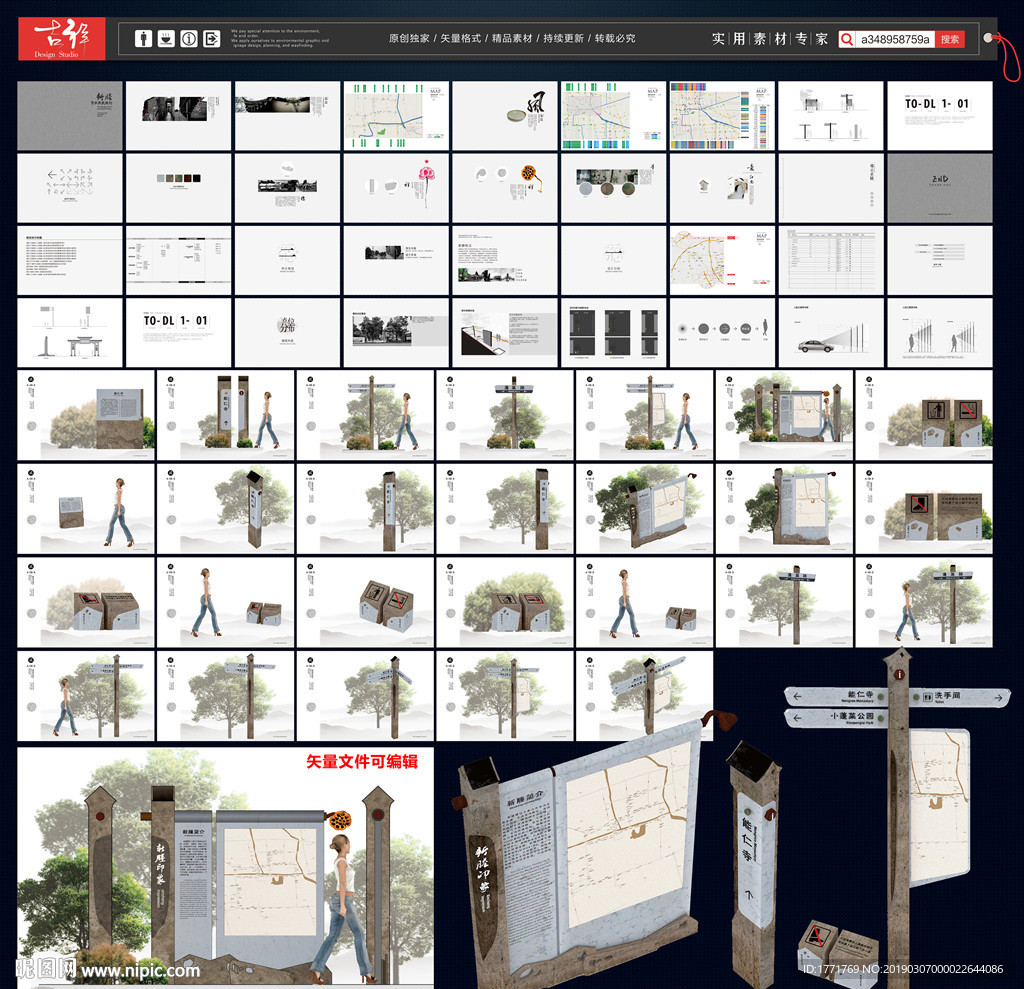Open the 风 calligraphy thumbnail

pos(505,116)
